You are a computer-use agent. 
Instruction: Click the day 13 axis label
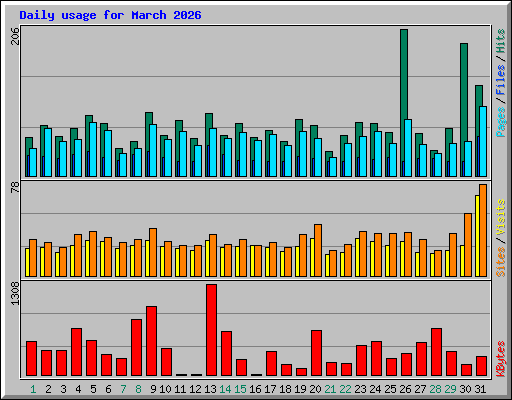pos(210,389)
